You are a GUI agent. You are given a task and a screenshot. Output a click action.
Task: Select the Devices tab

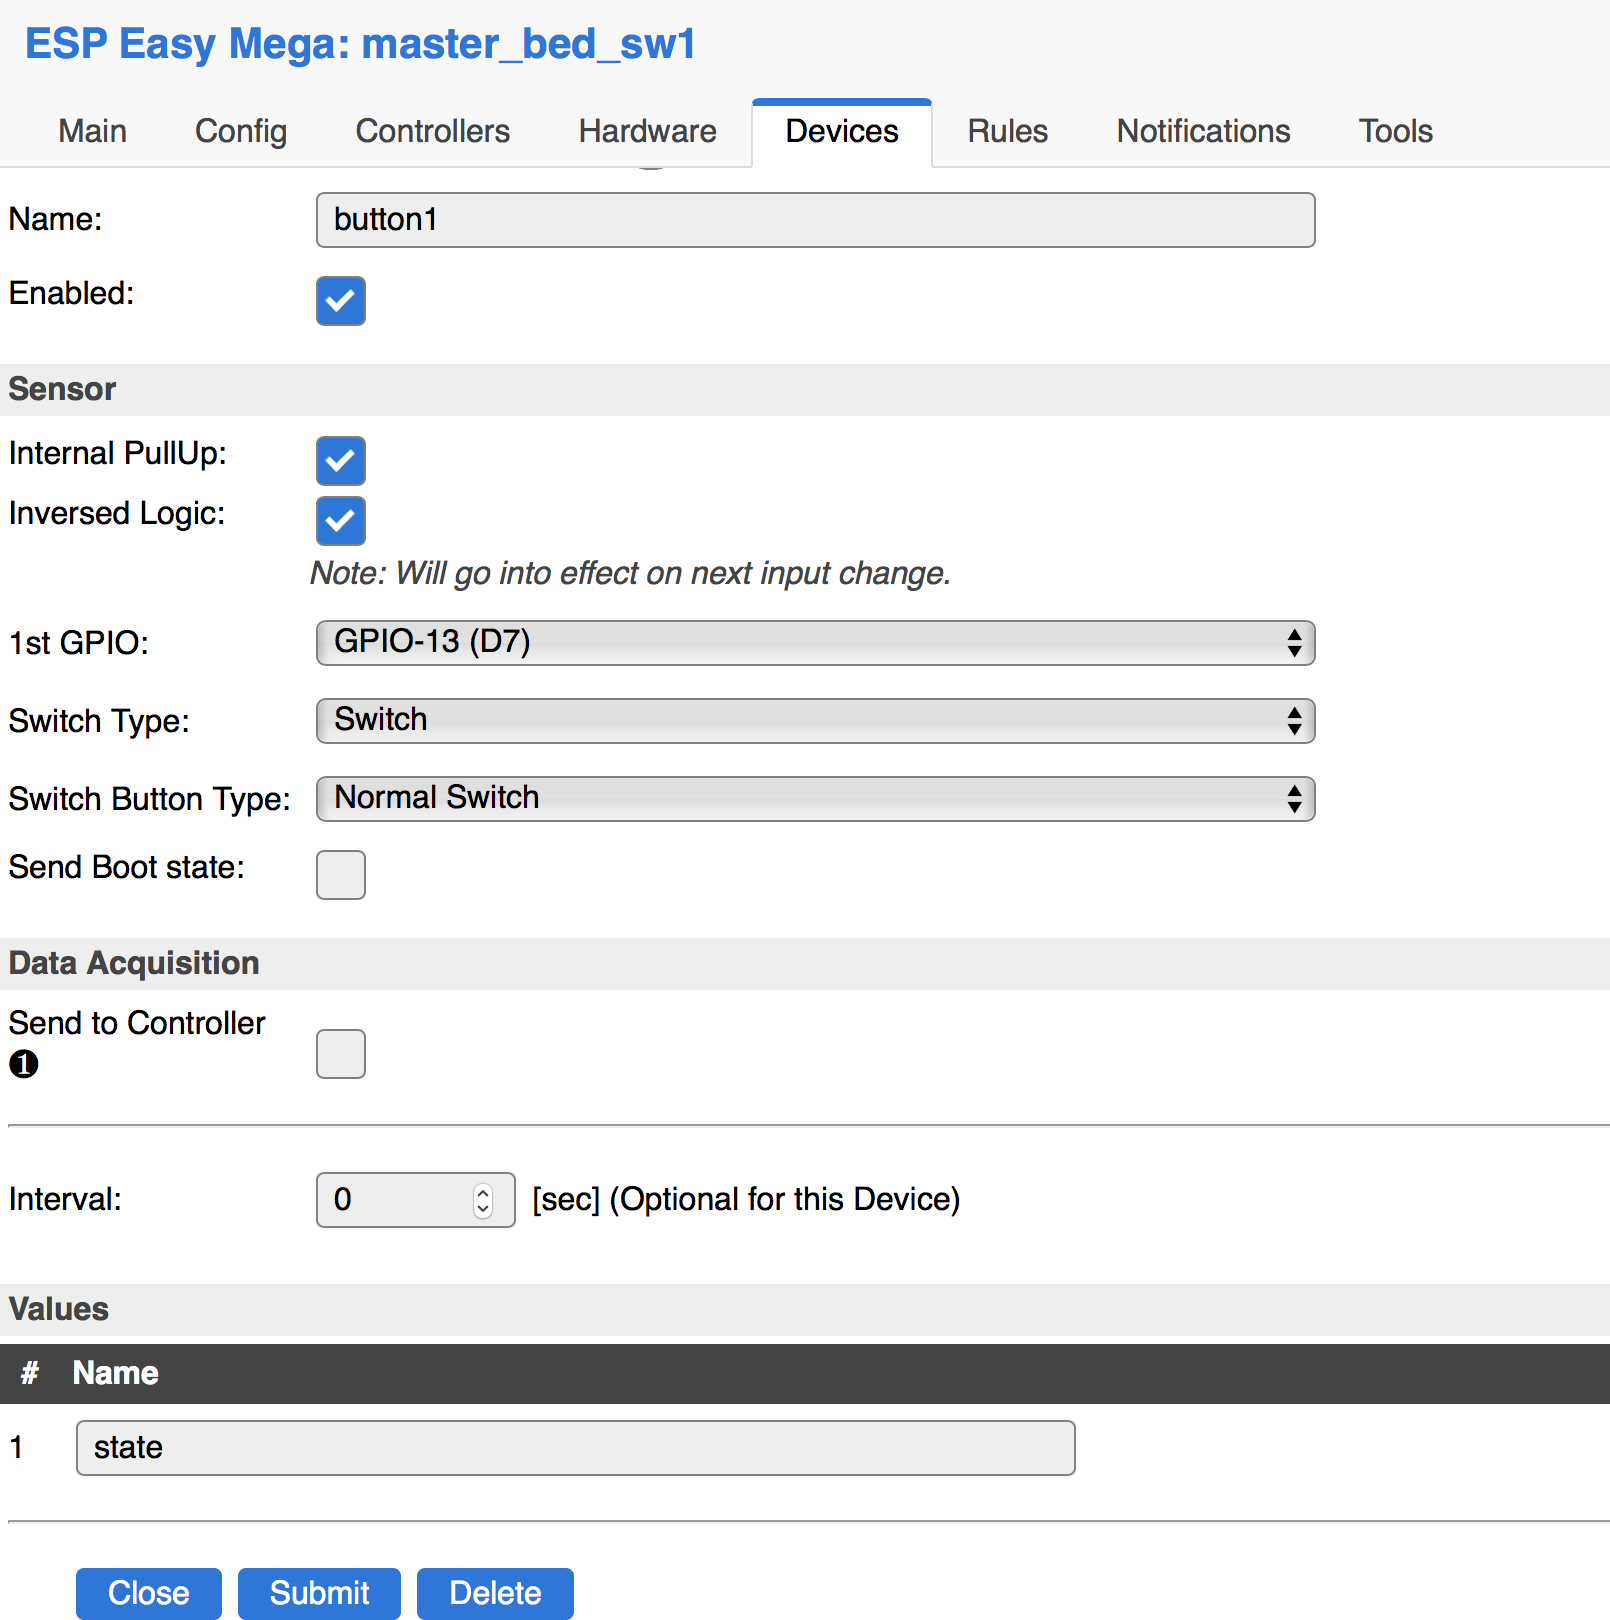click(842, 132)
